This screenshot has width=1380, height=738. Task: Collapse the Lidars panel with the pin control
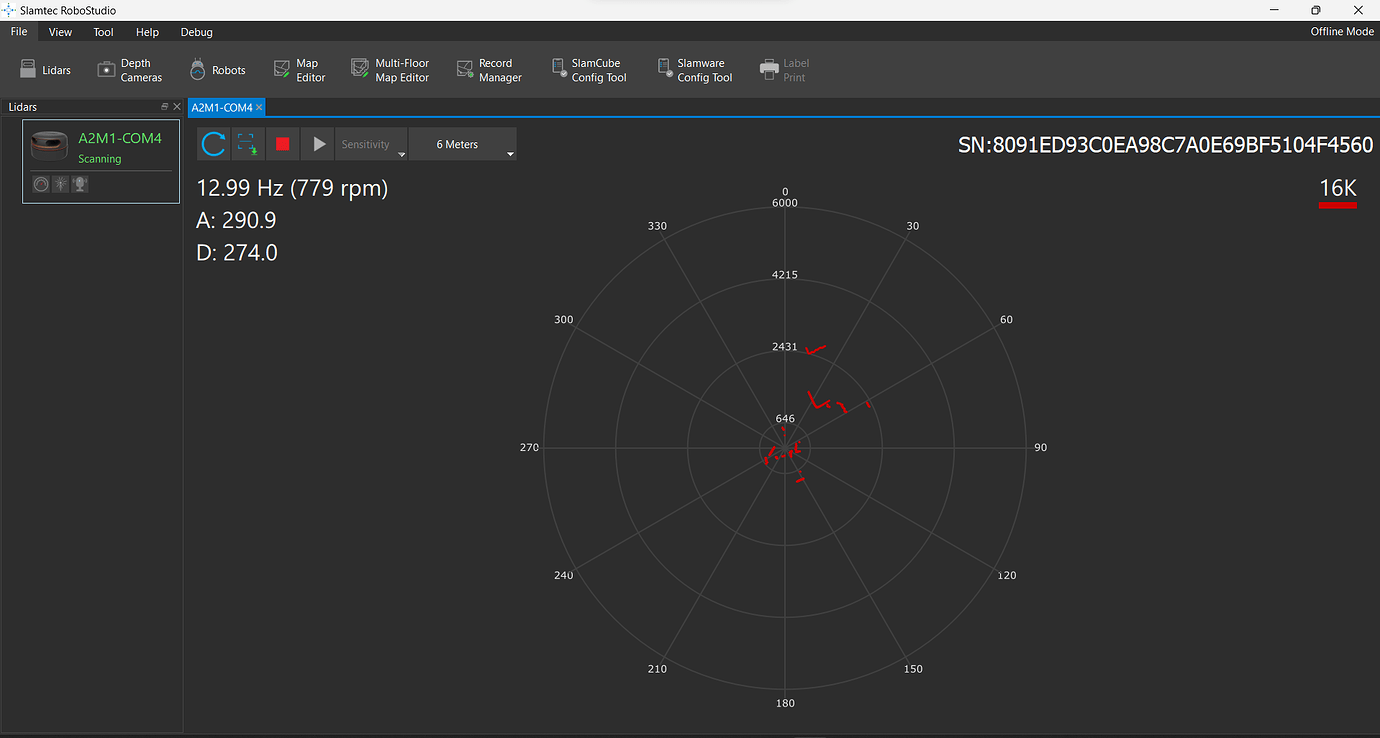tap(163, 106)
